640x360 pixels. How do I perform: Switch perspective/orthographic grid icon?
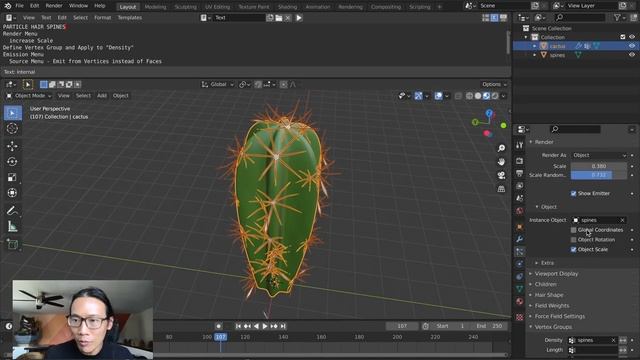pos(501,189)
